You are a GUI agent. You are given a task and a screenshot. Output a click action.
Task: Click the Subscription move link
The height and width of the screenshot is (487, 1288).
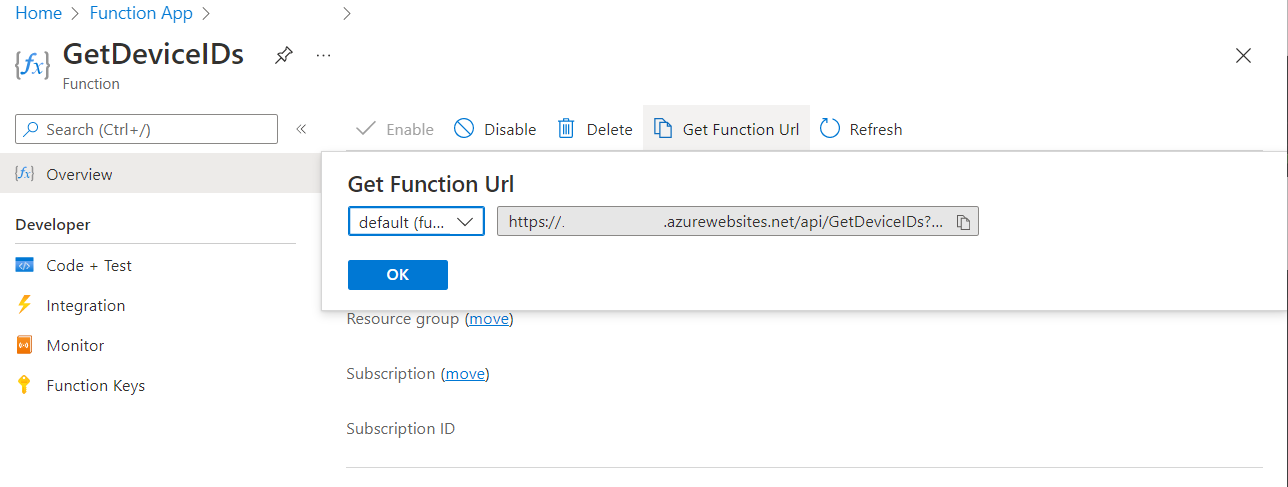[x=465, y=374]
